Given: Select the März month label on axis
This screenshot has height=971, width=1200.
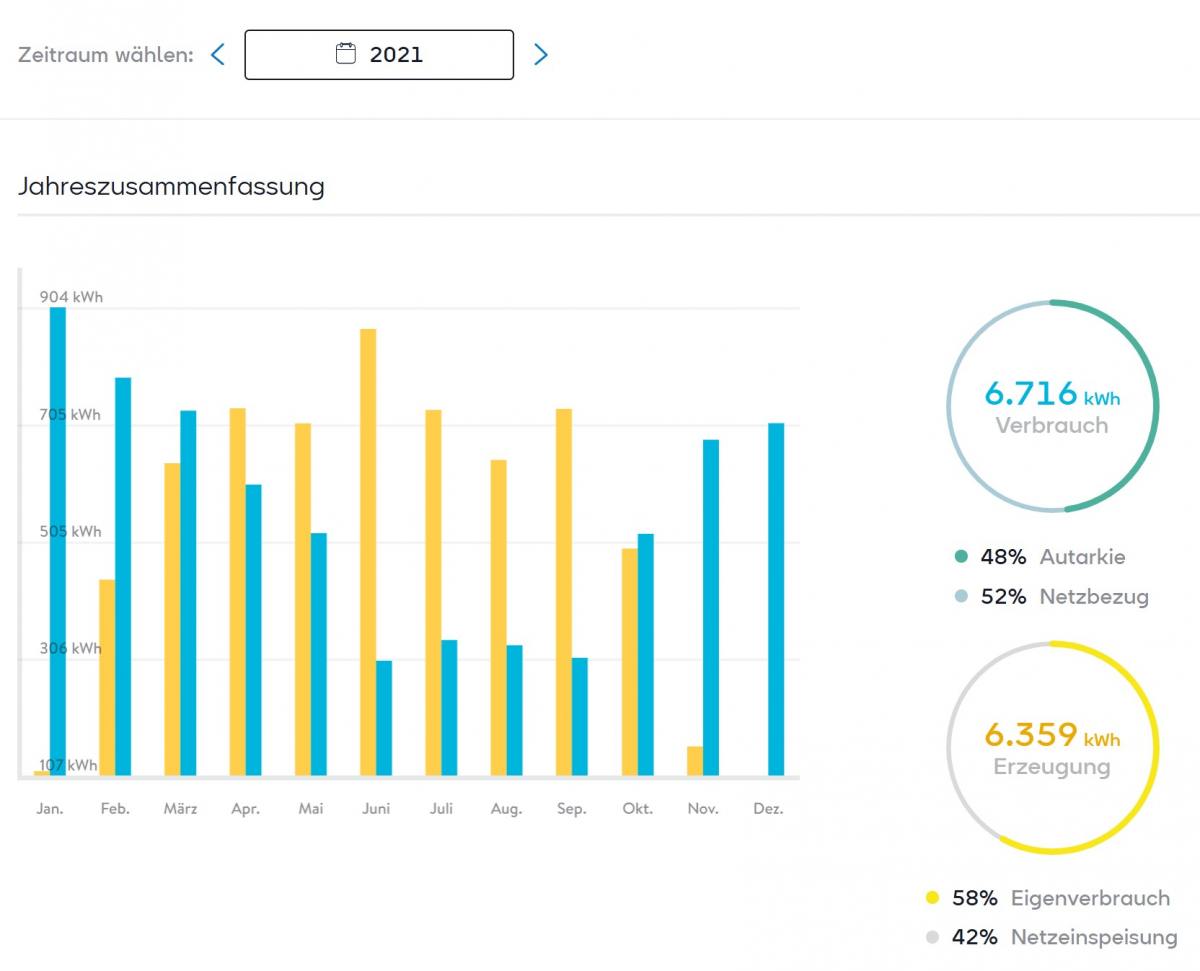Looking at the screenshot, I should point(180,809).
